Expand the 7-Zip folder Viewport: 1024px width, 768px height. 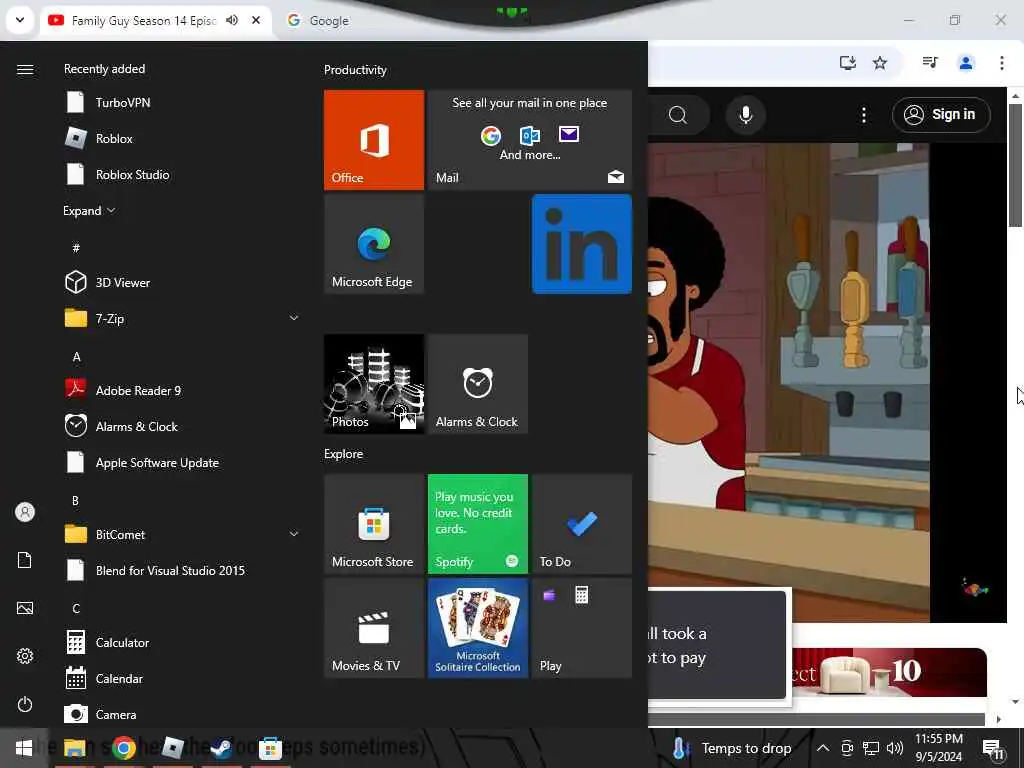[x=294, y=318]
